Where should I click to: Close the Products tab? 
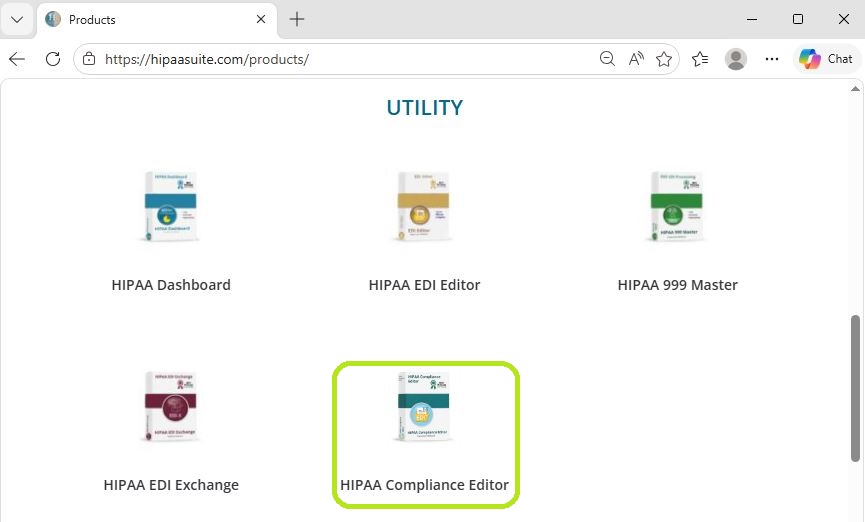(261, 19)
